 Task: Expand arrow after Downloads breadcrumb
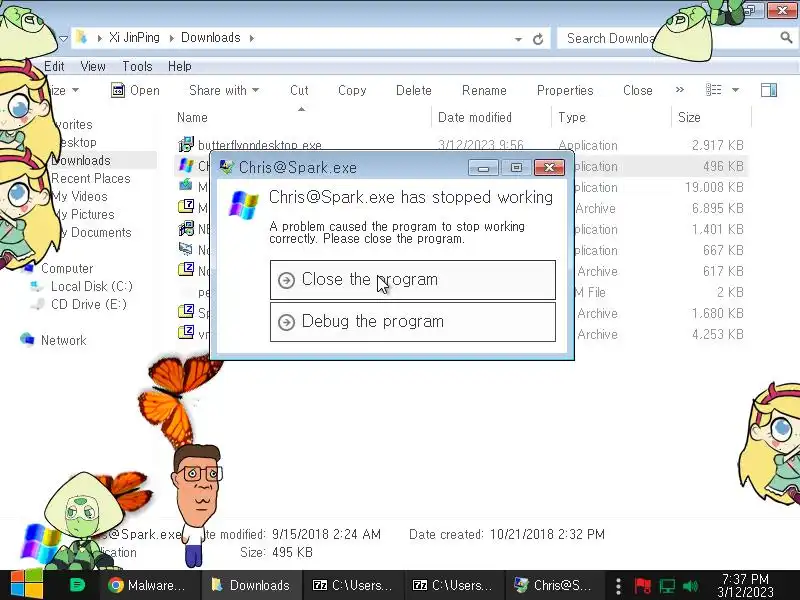pyautogui.click(x=252, y=38)
